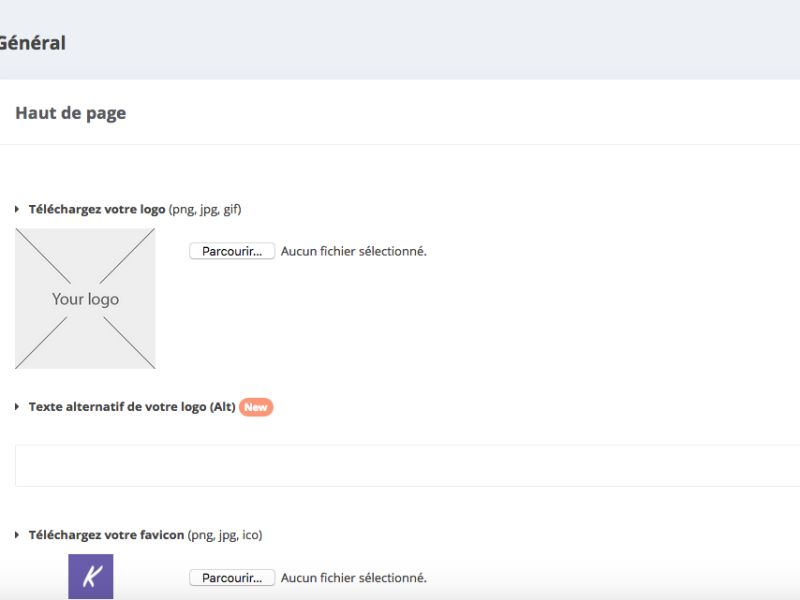The image size is (800, 600).
Task: Click the alt text input field for logo
Action: point(407,465)
